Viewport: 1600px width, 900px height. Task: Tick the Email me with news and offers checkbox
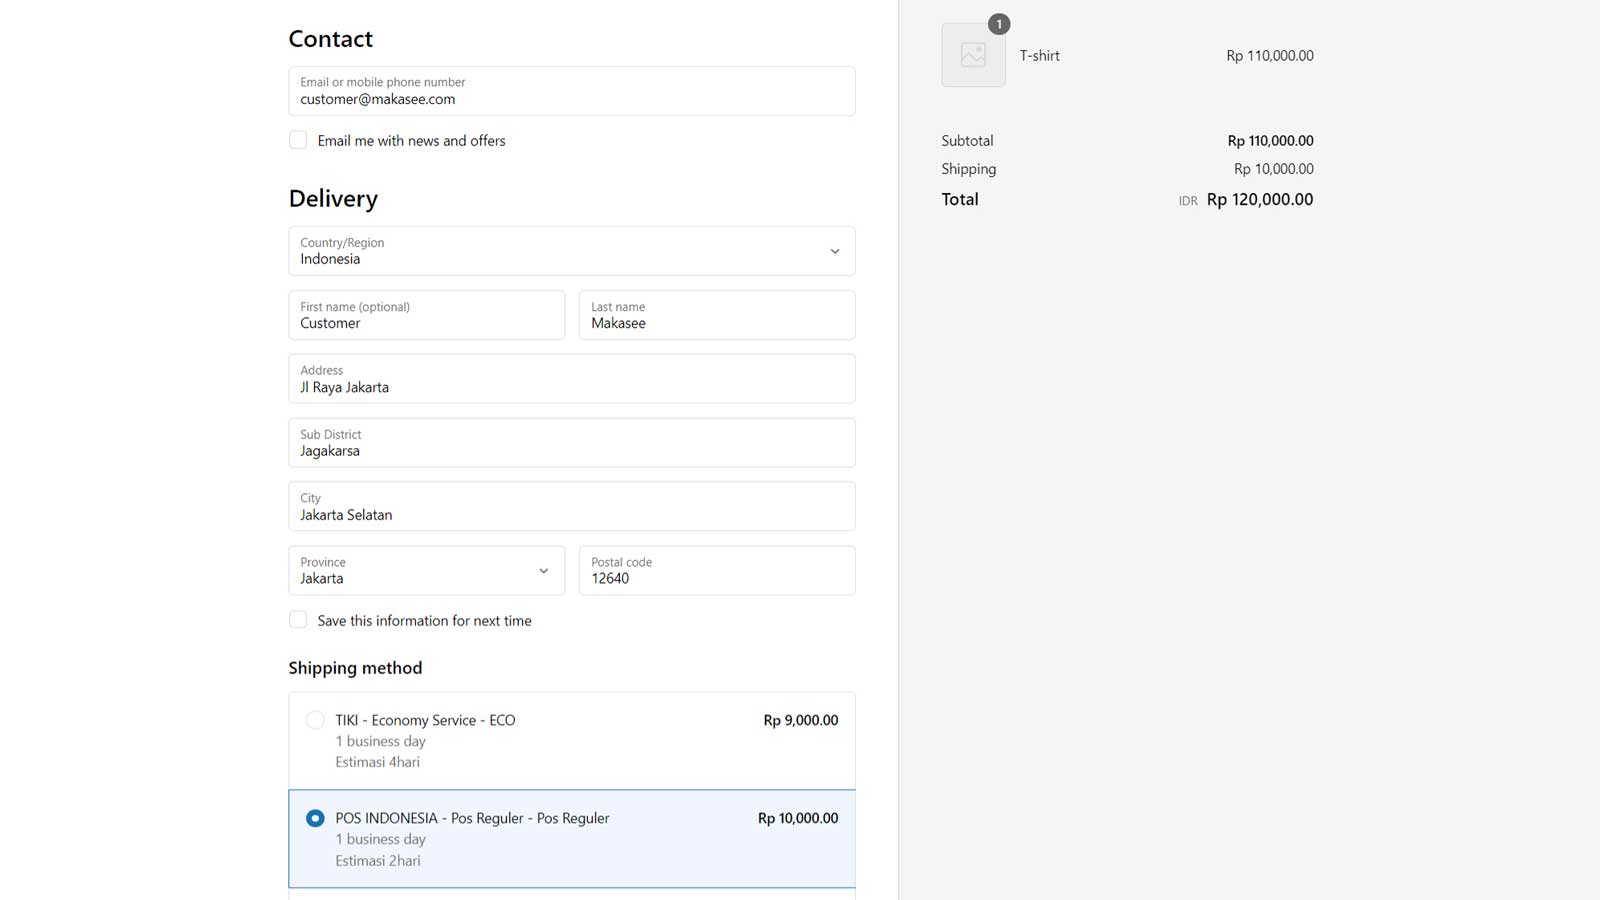pyautogui.click(x=298, y=140)
